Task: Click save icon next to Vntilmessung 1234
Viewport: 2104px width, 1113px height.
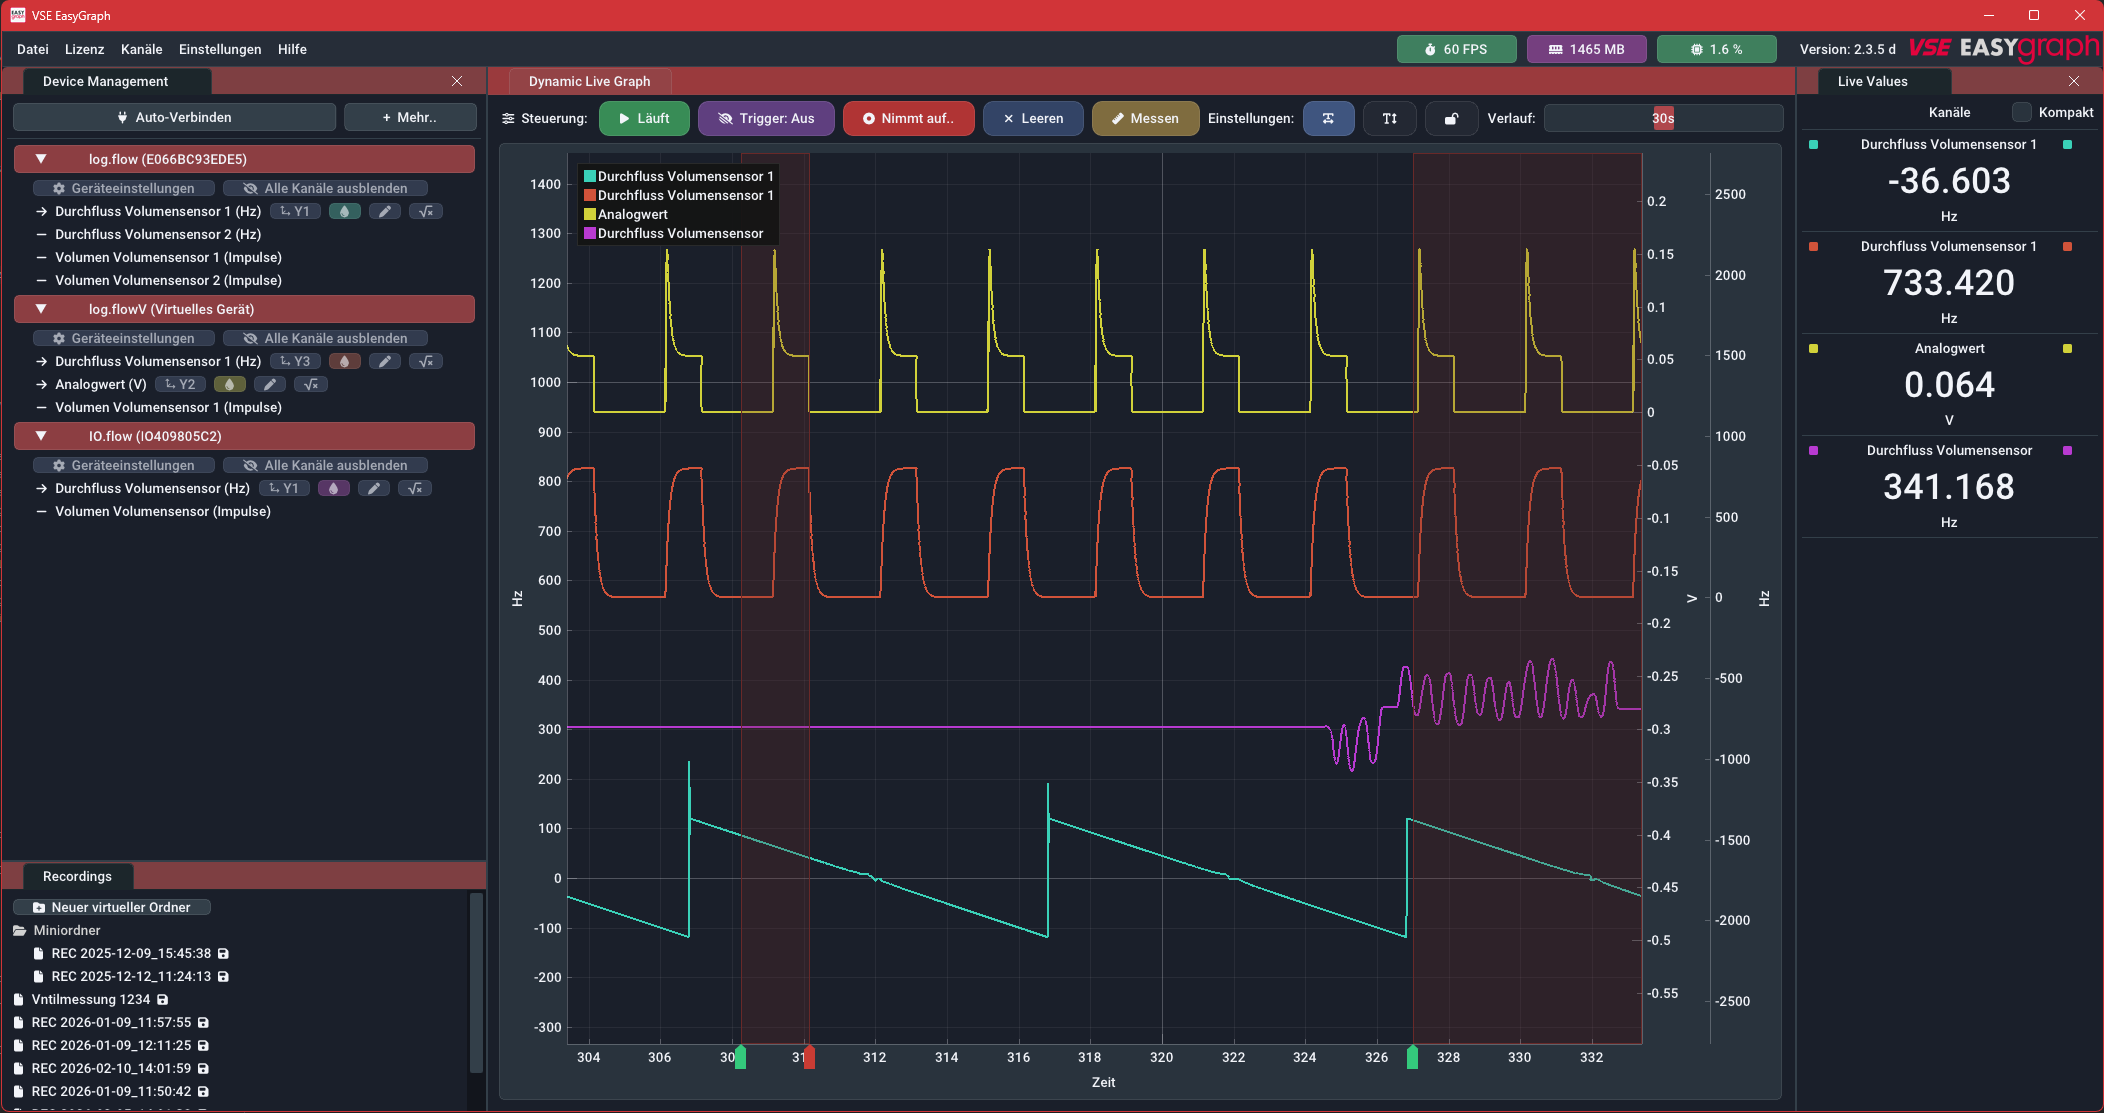Action: pyautogui.click(x=163, y=999)
